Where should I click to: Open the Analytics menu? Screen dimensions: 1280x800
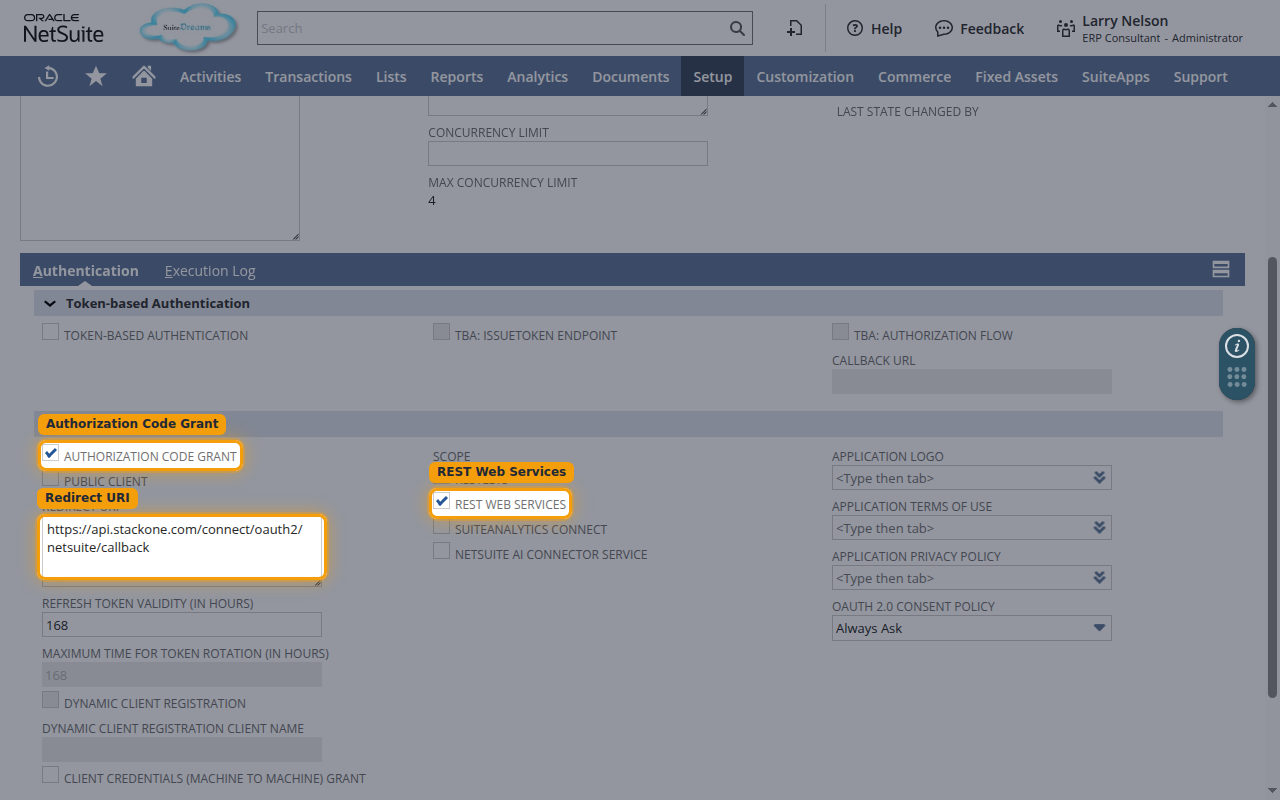pos(537,76)
